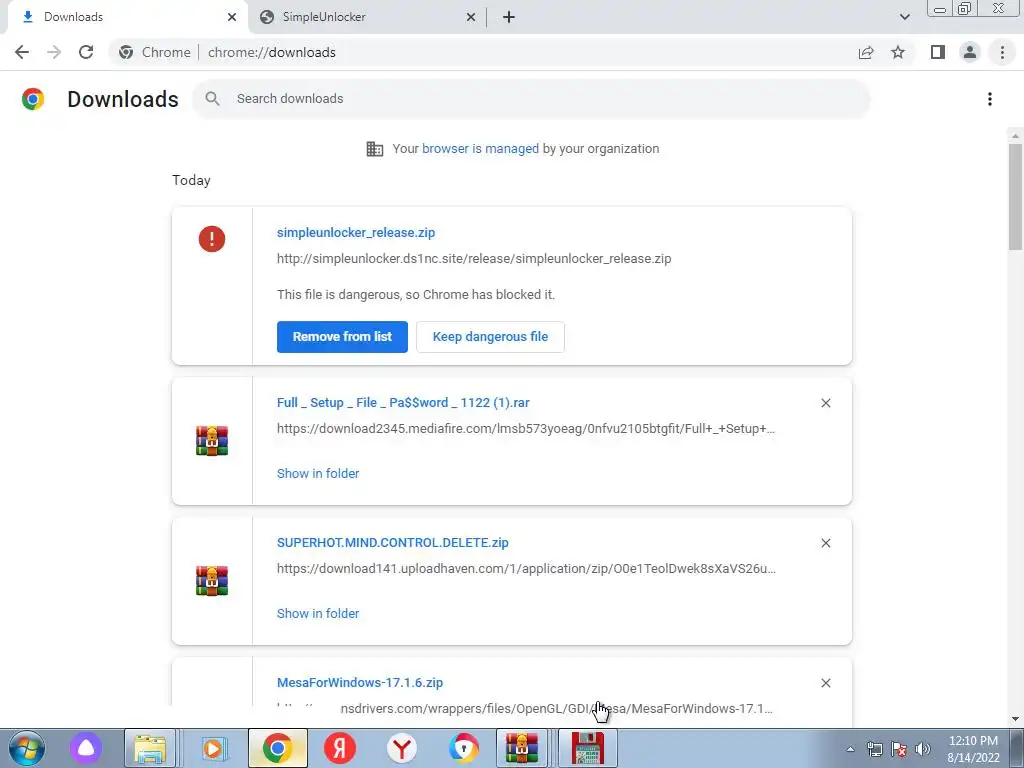Close the SimpleUnlocker tab
Image resolution: width=1024 pixels, height=768 pixels.
click(x=471, y=17)
